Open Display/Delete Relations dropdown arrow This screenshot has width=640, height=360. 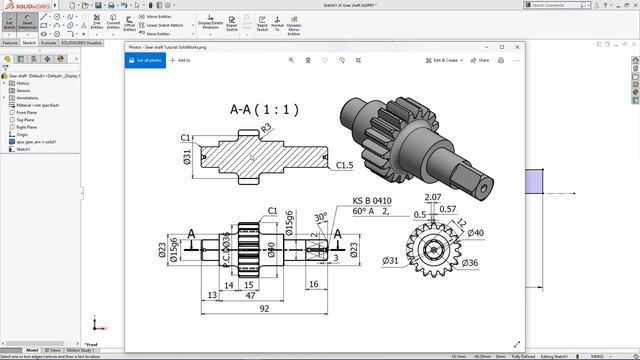point(211,35)
